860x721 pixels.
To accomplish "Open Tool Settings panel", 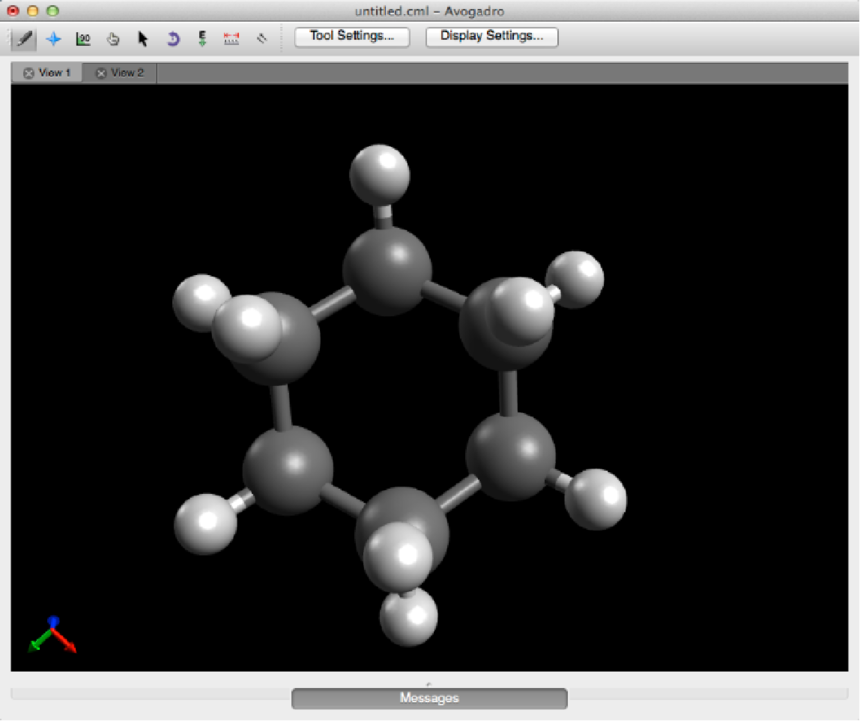I will coord(352,37).
